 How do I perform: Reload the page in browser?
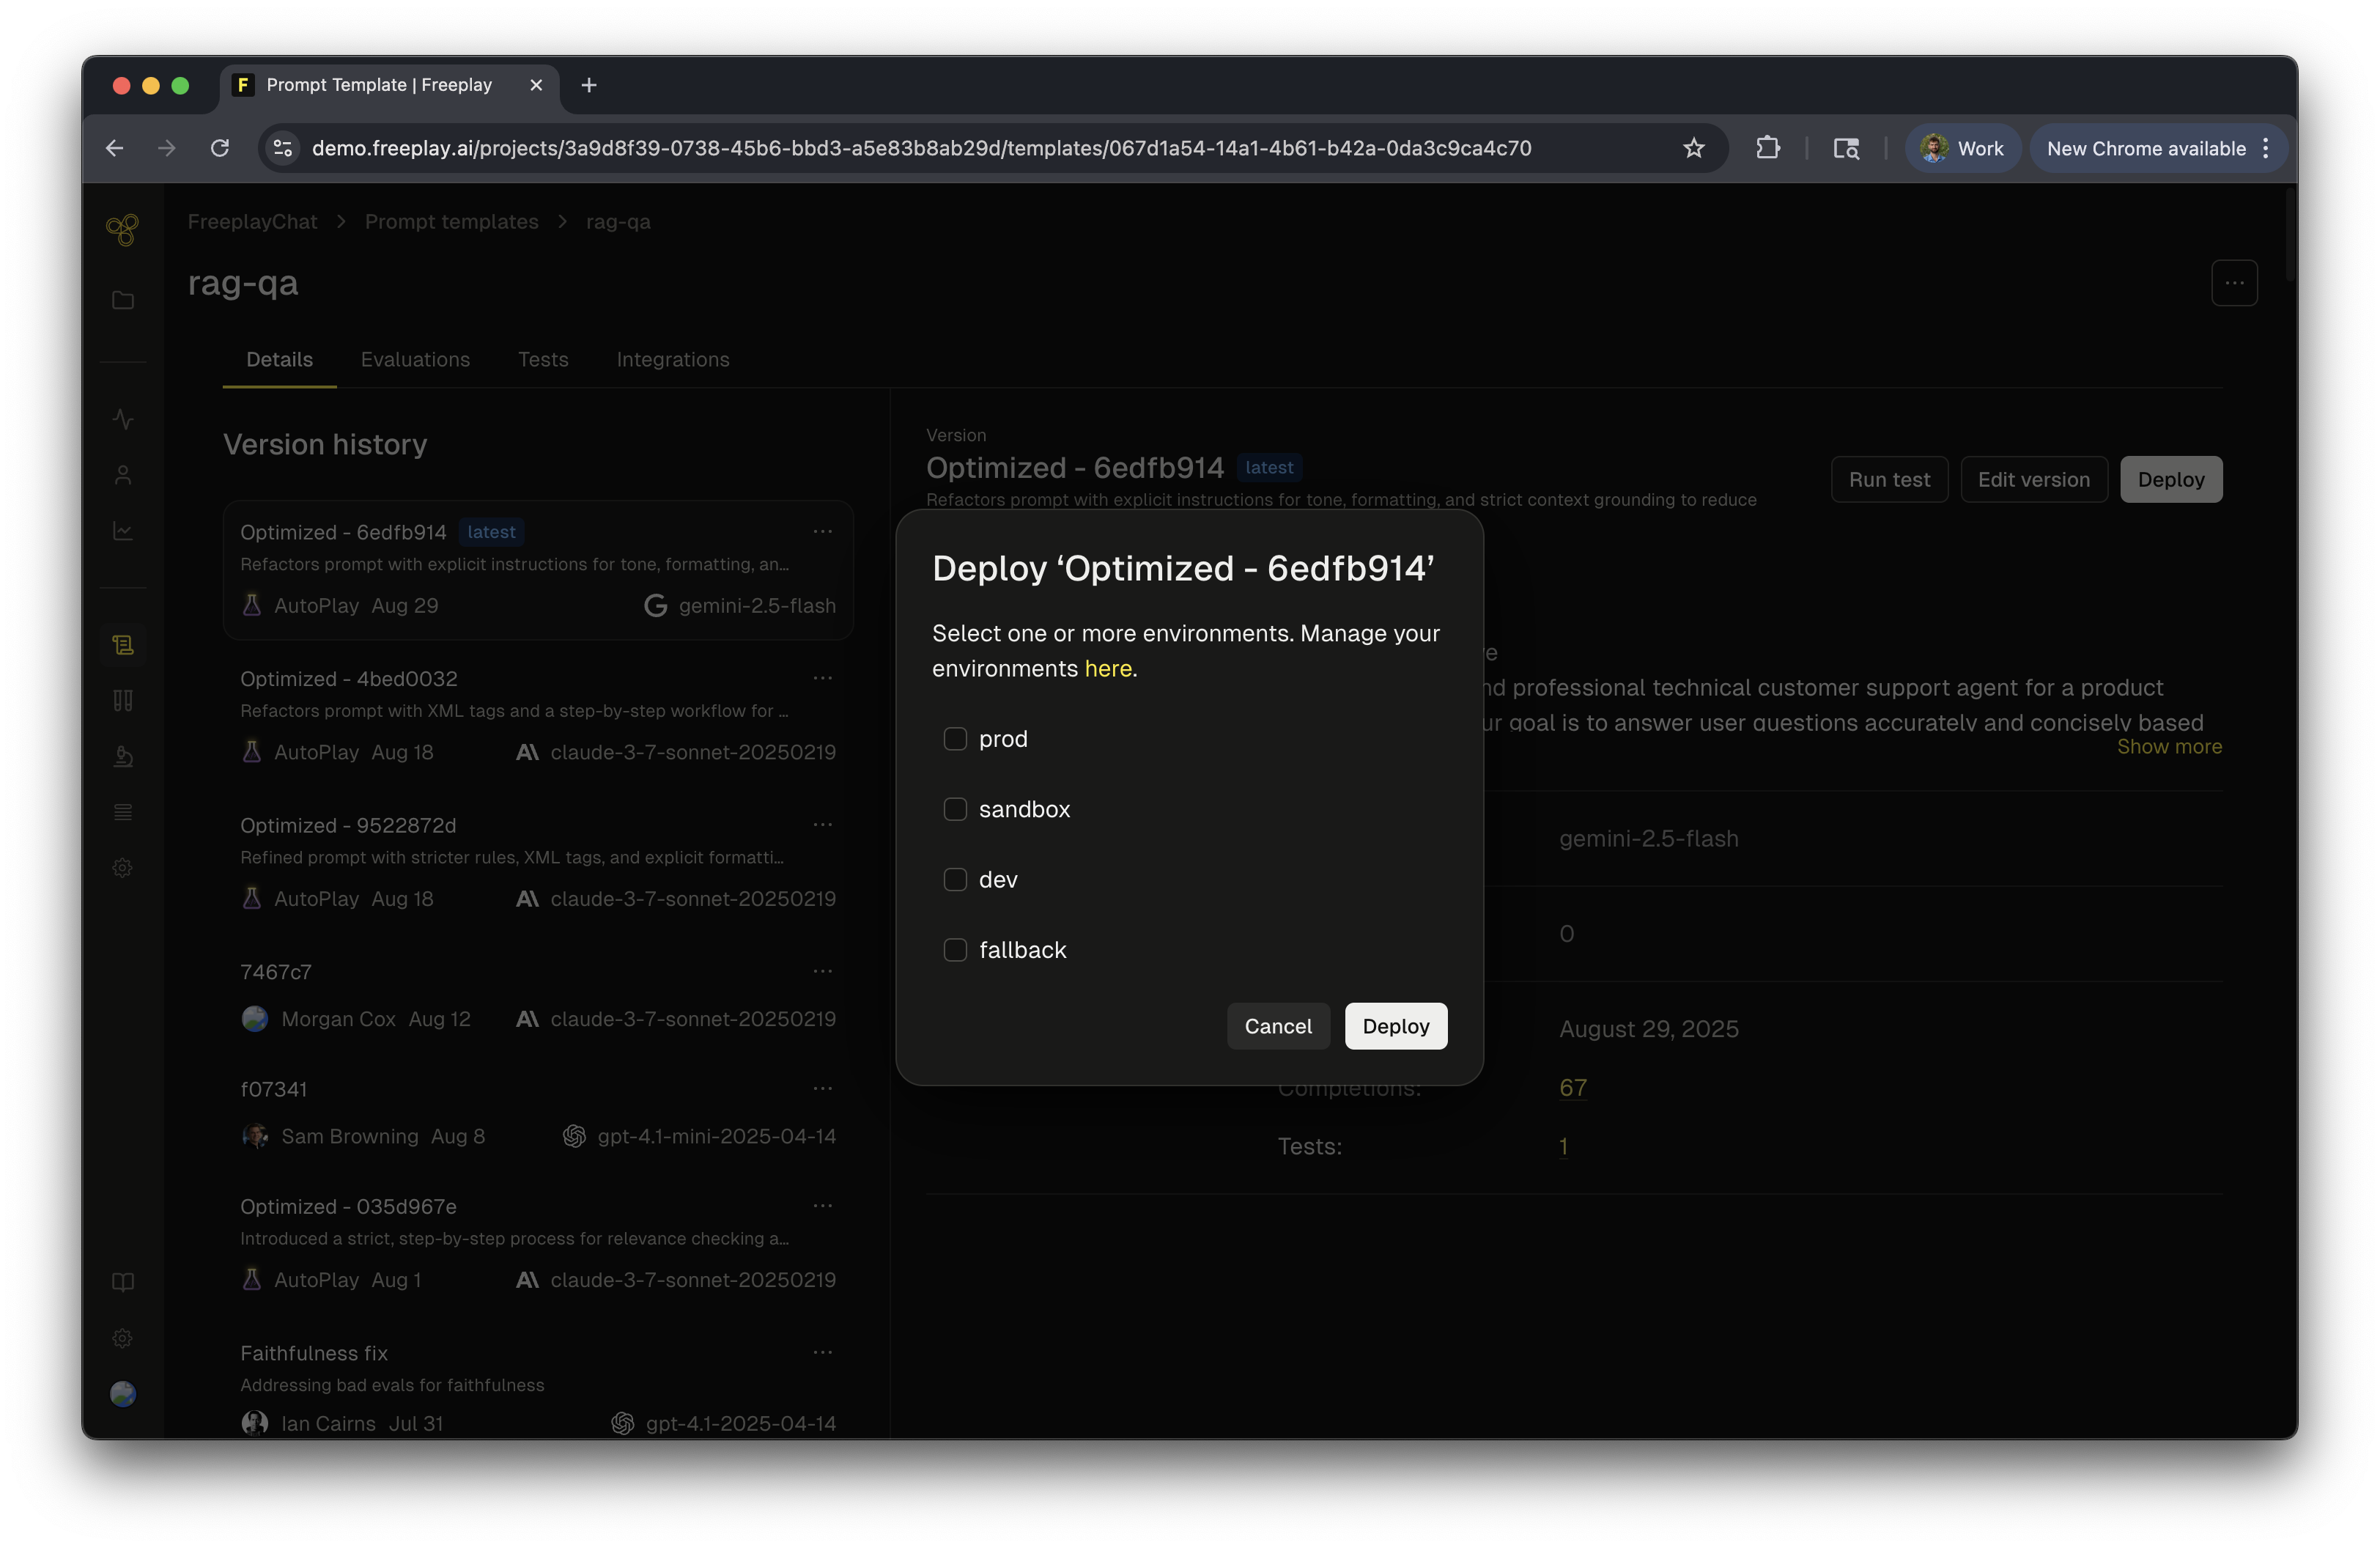tap(220, 148)
